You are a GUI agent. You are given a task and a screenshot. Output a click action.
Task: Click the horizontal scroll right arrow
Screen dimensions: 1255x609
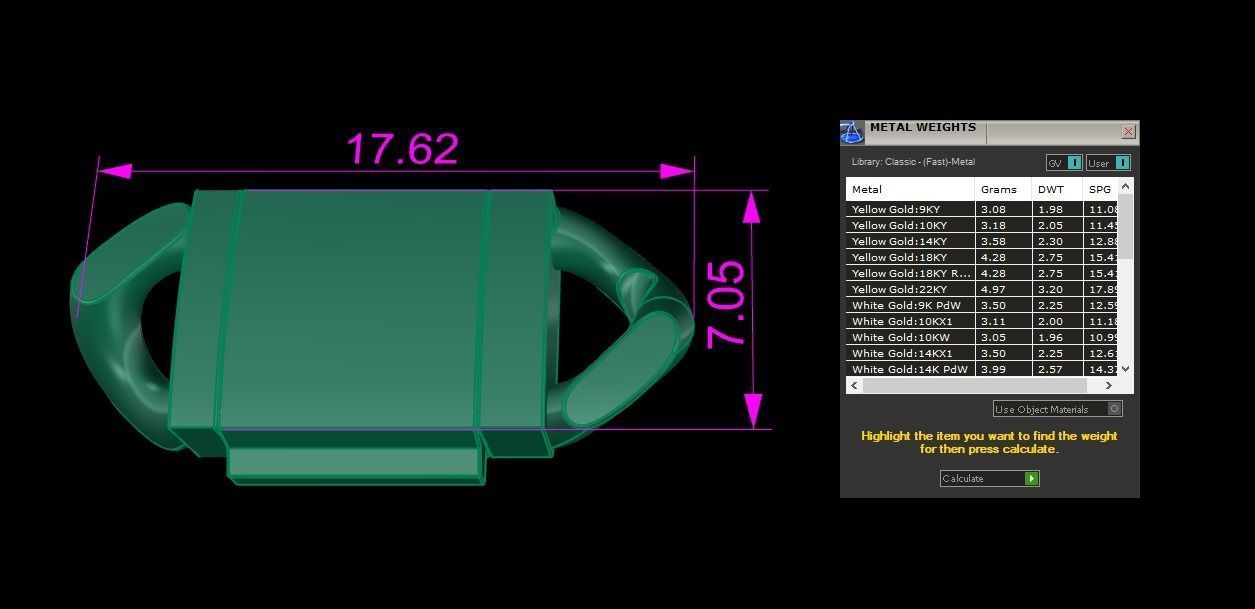[1109, 385]
